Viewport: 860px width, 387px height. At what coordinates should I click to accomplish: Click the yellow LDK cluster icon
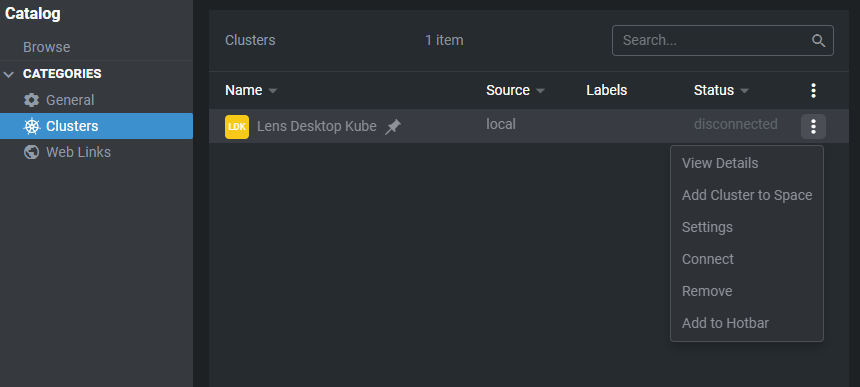237,127
